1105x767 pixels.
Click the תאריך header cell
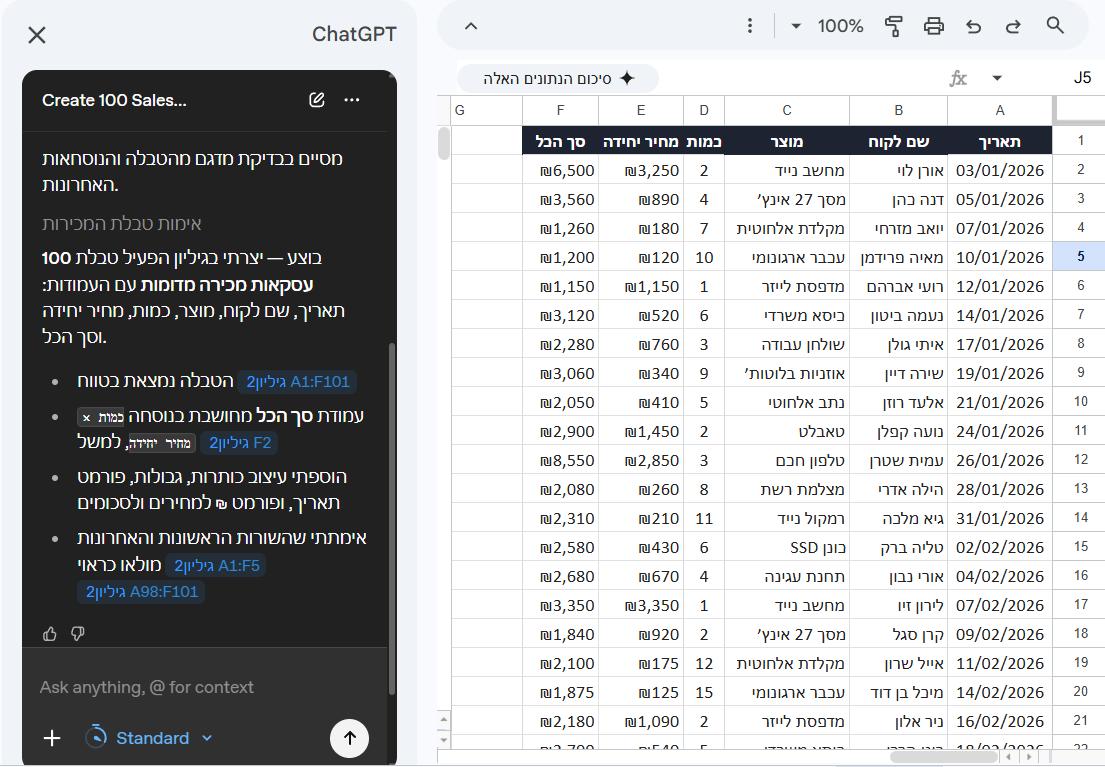tap(1000, 141)
